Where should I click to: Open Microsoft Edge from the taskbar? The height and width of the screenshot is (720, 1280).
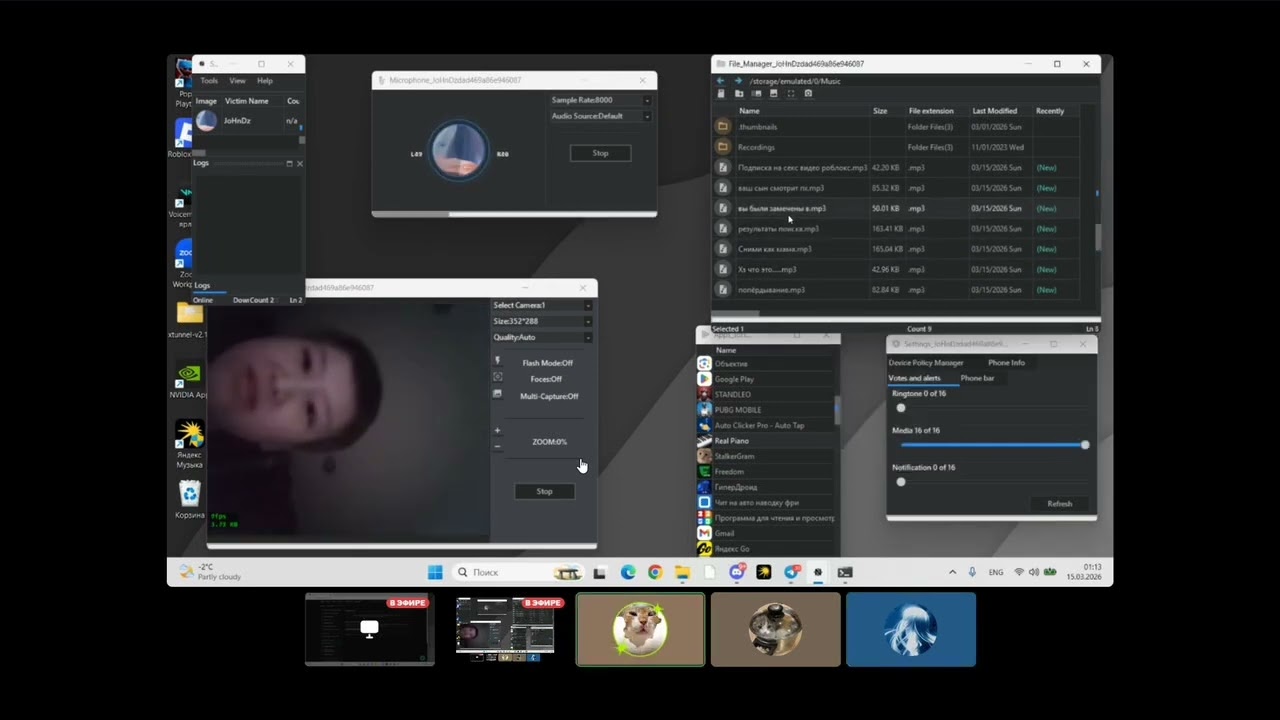(x=627, y=572)
